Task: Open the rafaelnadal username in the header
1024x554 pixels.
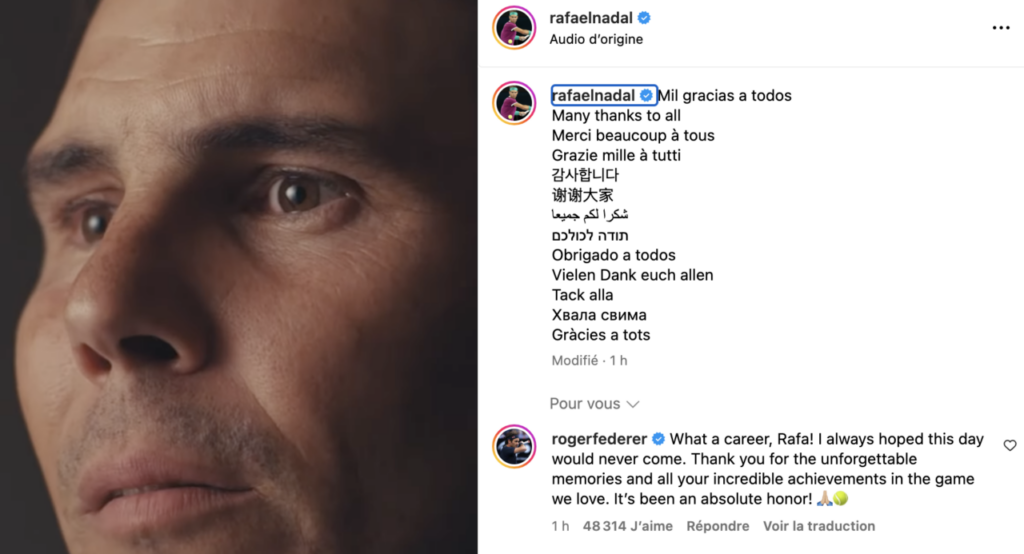Action: point(593,18)
